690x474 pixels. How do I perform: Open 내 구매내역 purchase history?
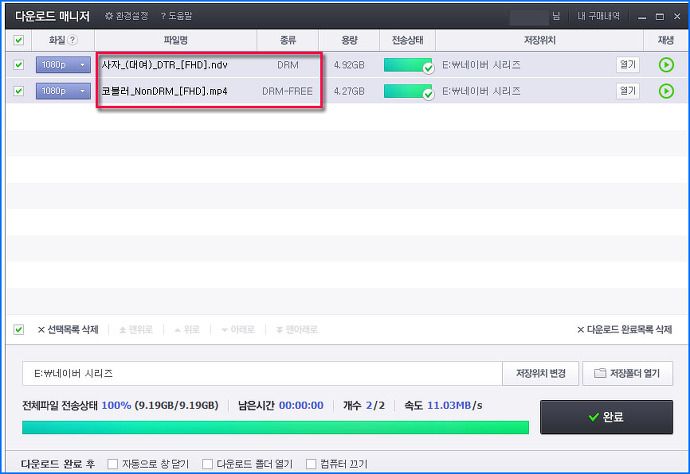[x=598, y=16]
